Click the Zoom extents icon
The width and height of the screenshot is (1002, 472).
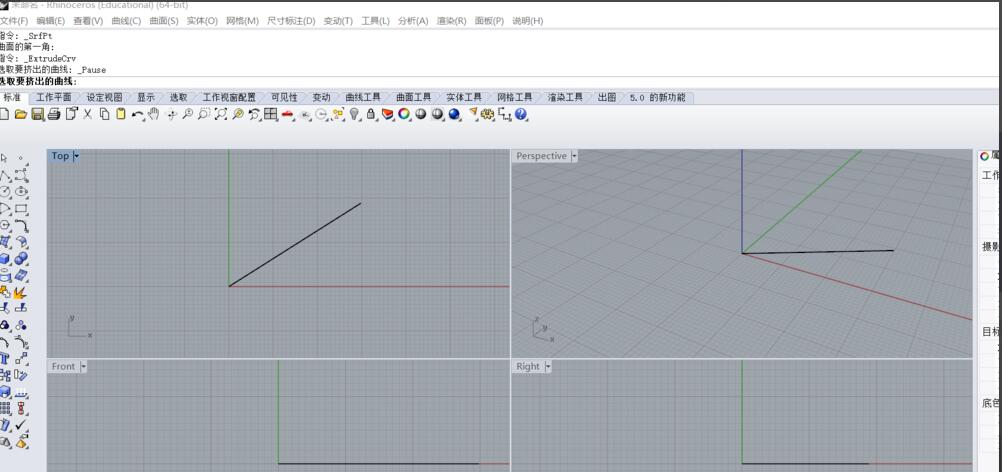pyautogui.click(x=221, y=114)
